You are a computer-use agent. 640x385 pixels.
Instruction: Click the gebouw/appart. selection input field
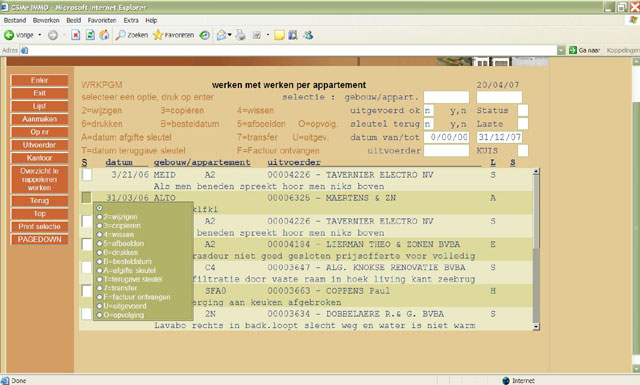pos(446,97)
